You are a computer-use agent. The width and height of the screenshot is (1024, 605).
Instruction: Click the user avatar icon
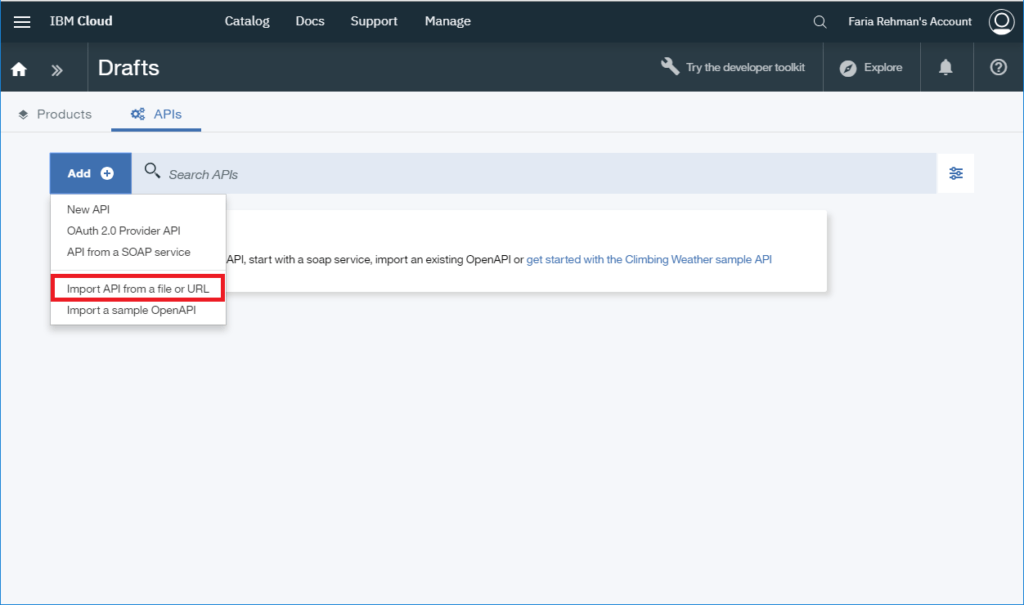pos(1001,21)
